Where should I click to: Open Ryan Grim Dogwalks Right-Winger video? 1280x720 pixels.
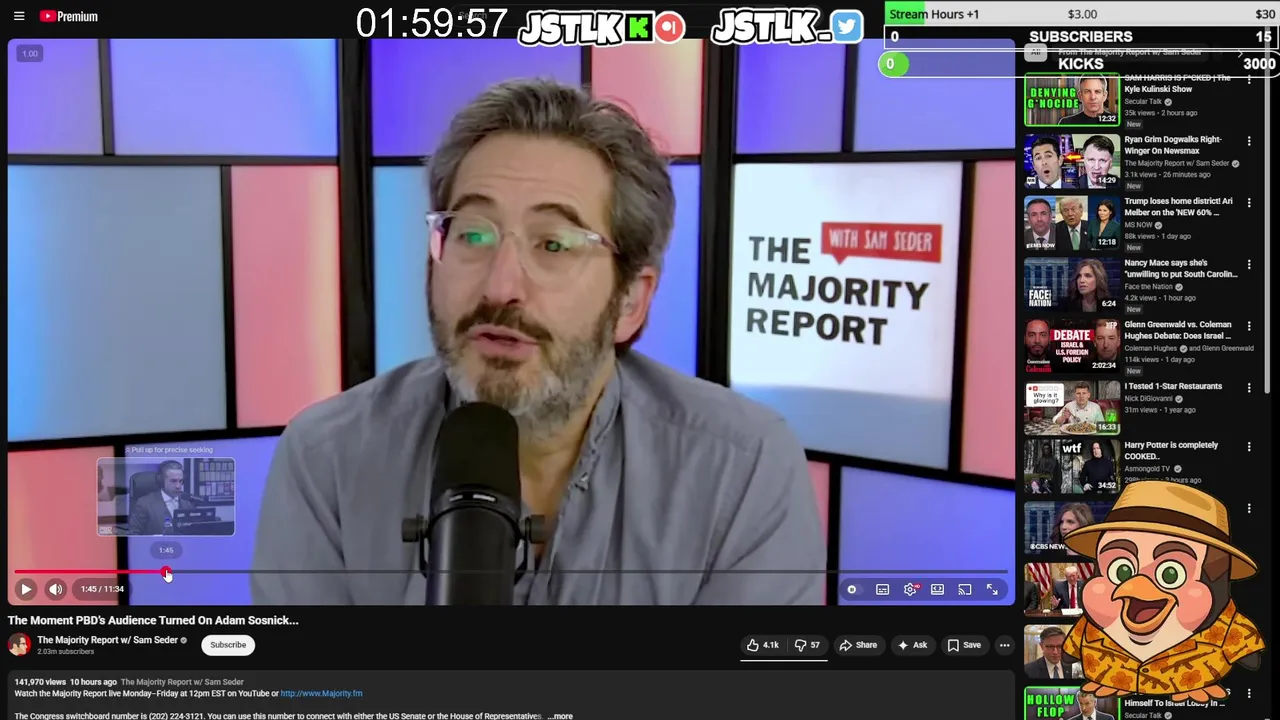1071,161
